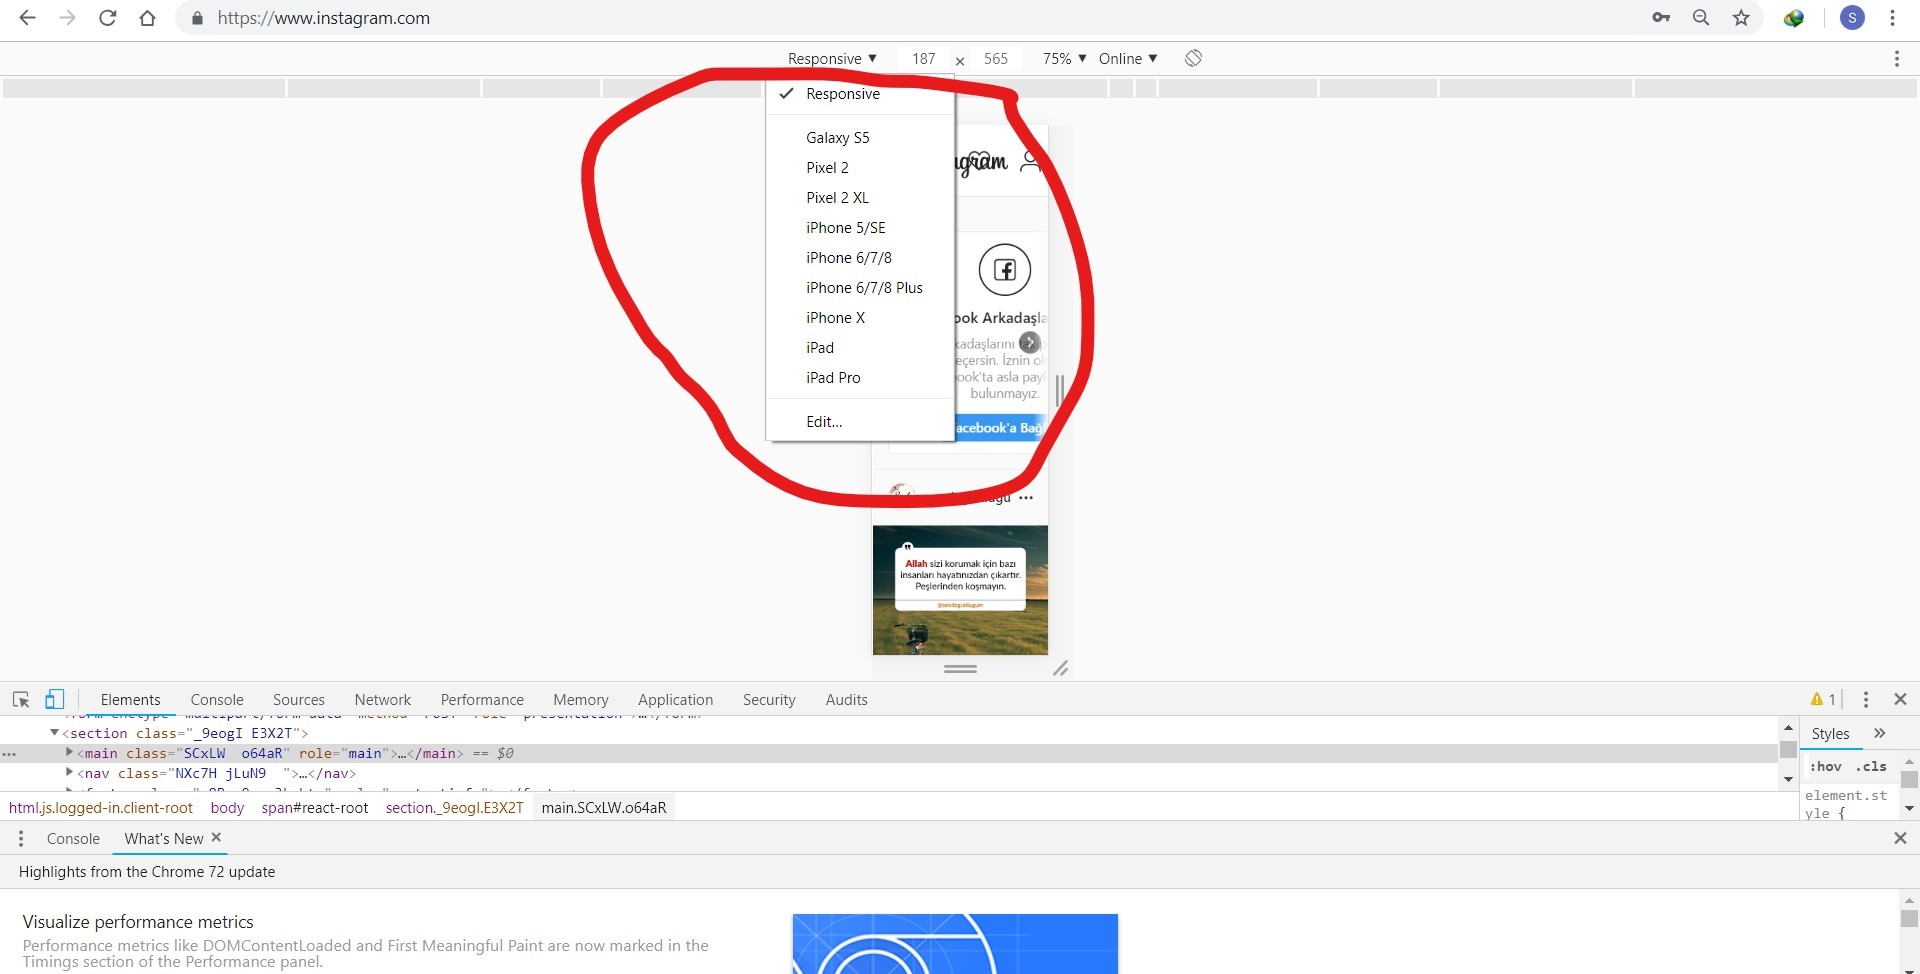Close the DevTools bottom drawer
This screenshot has height=974, width=1920.
pos(1900,838)
